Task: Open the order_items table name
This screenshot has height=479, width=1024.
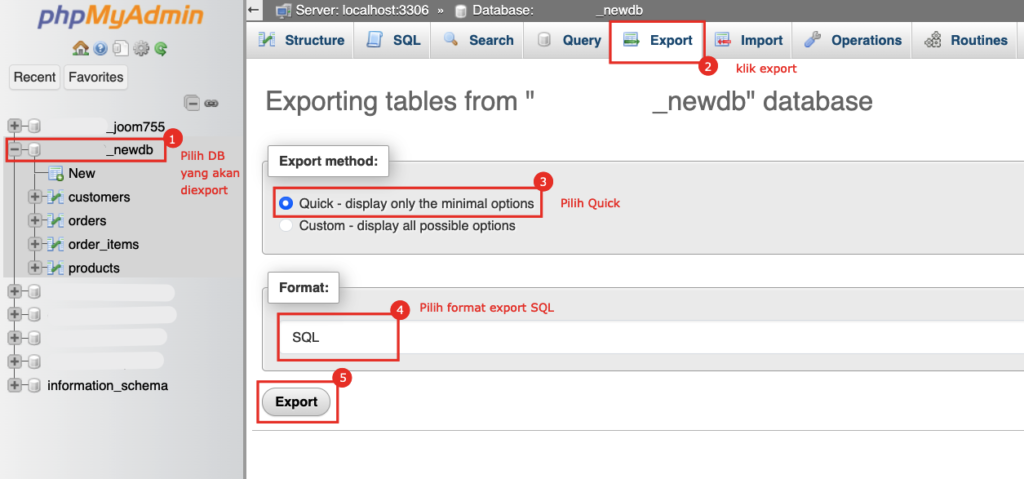Action: click(104, 244)
